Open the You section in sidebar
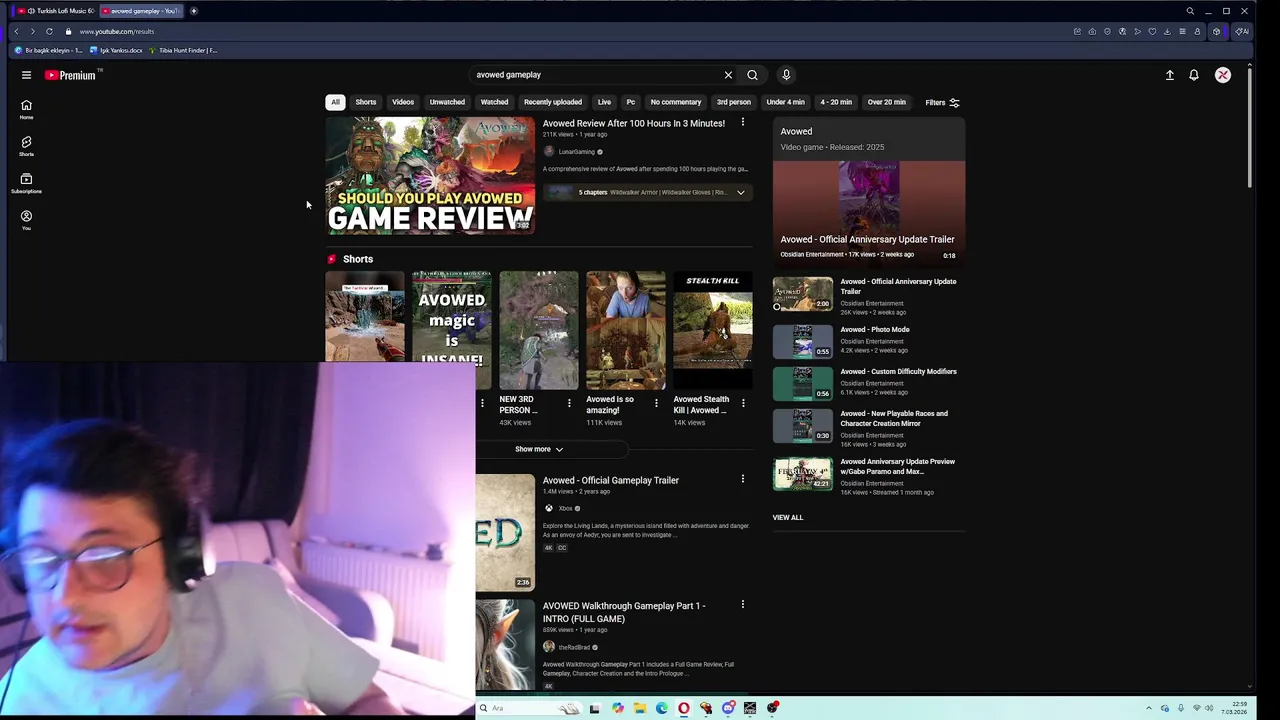The height and width of the screenshot is (720, 1280). click(x=26, y=220)
